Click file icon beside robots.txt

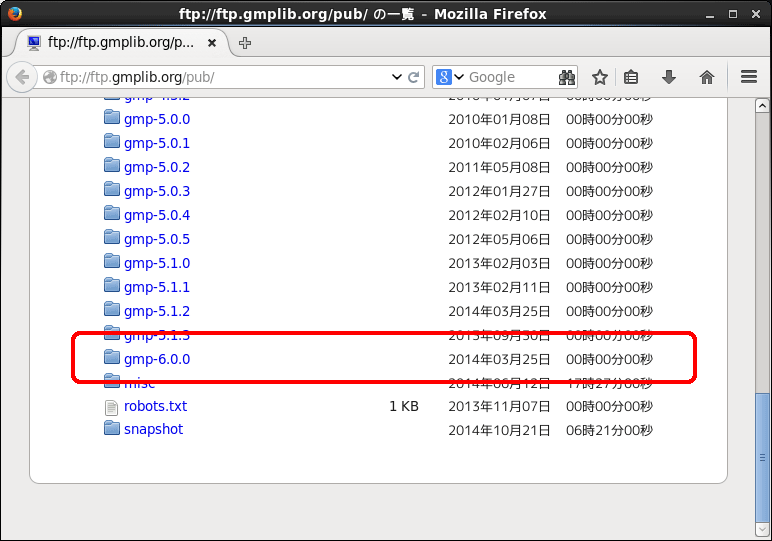point(111,408)
